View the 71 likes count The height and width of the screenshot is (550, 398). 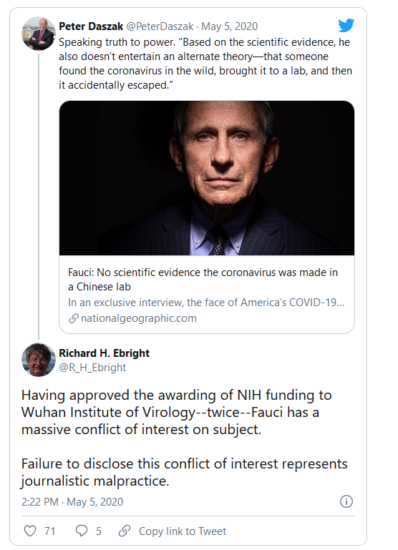50,531
